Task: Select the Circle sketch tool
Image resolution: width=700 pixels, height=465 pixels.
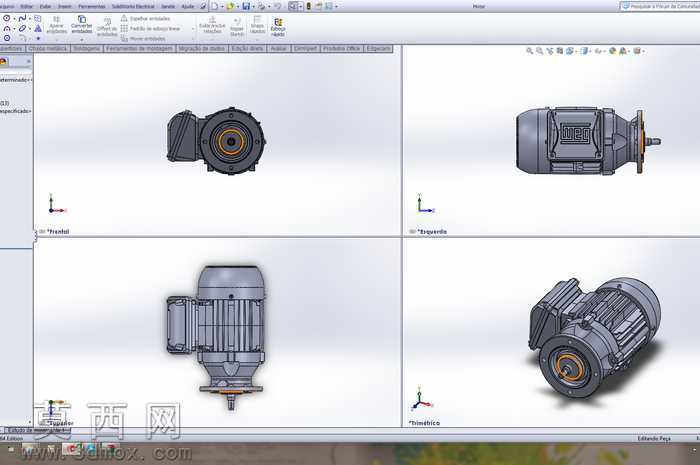Action: coord(7,18)
